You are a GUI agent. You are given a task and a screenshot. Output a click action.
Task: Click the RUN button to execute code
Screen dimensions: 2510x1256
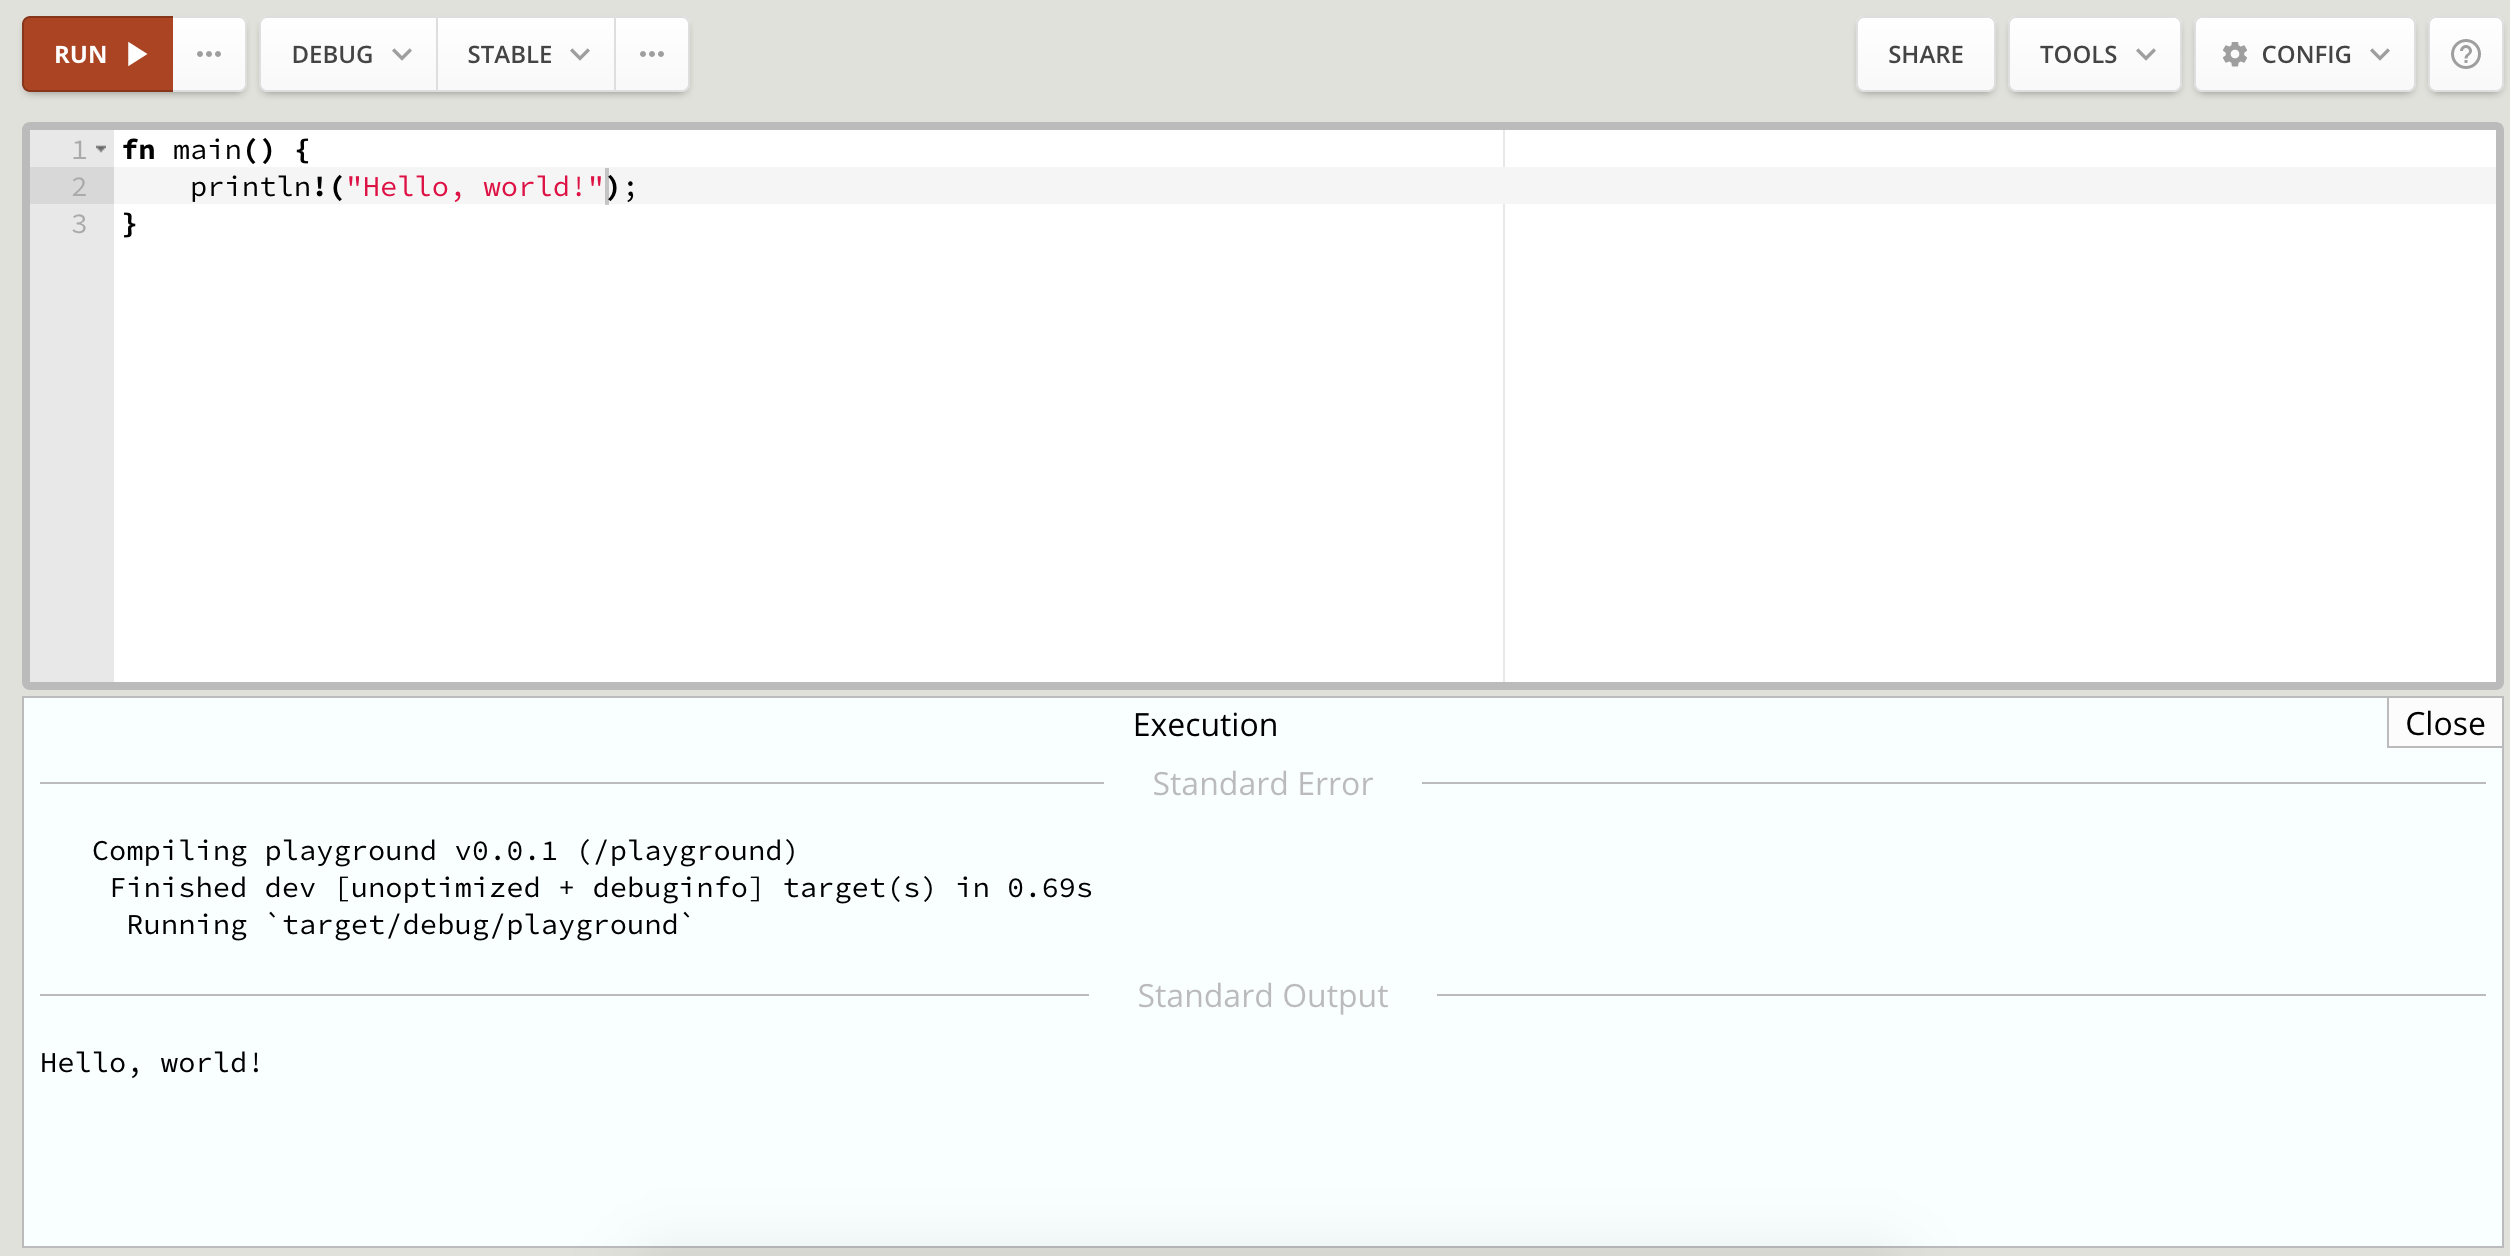coord(99,54)
